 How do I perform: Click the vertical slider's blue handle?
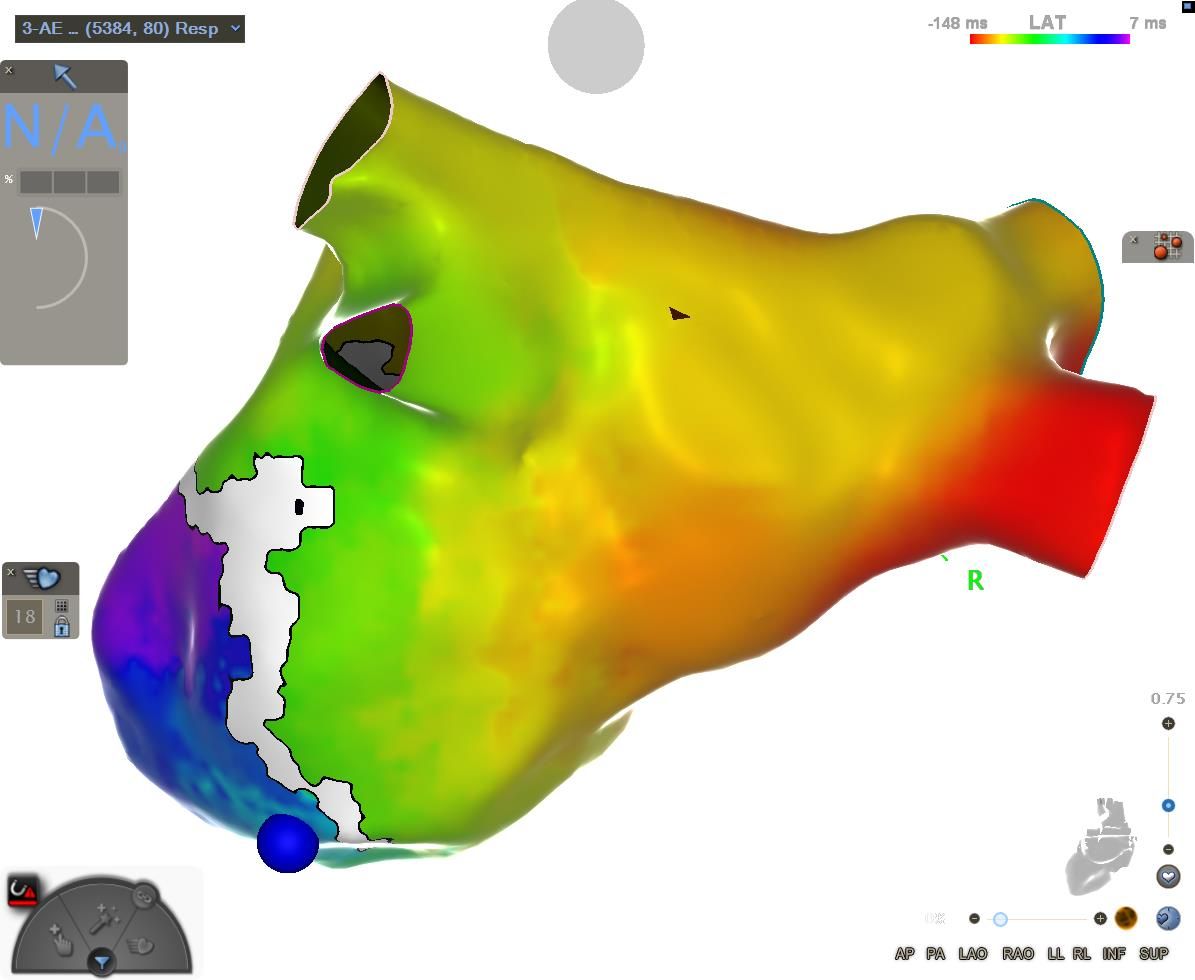coord(1168,806)
